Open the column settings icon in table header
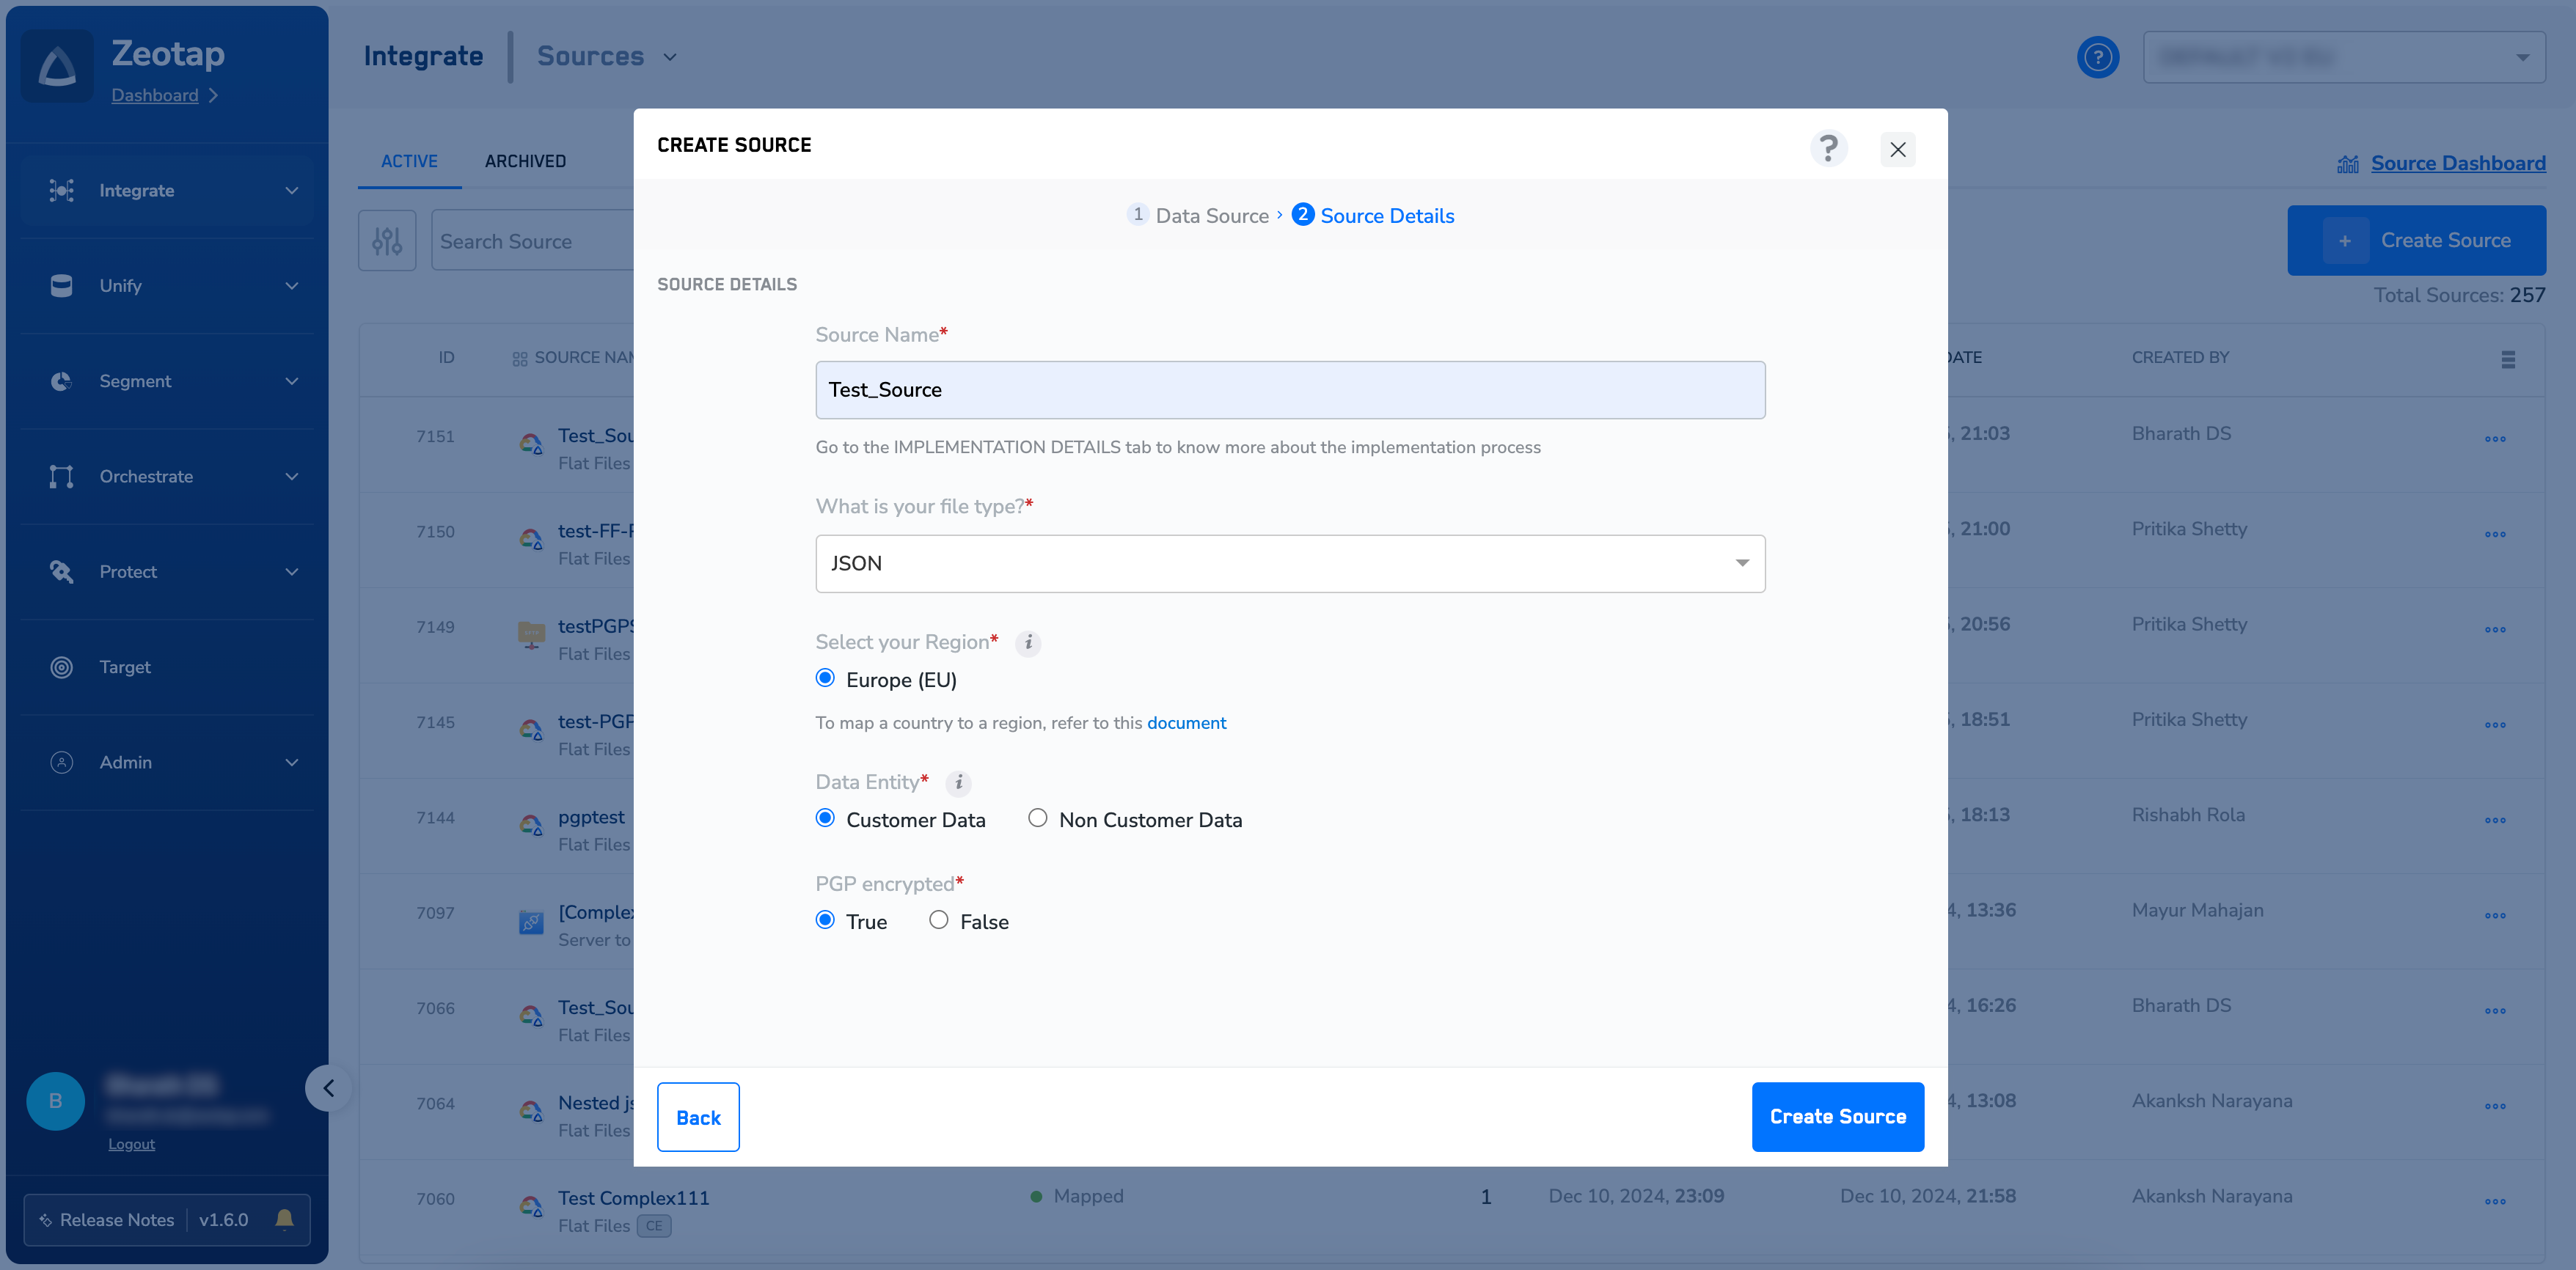The width and height of the screenshot is (2576, 1270). tap(2508, 359)
